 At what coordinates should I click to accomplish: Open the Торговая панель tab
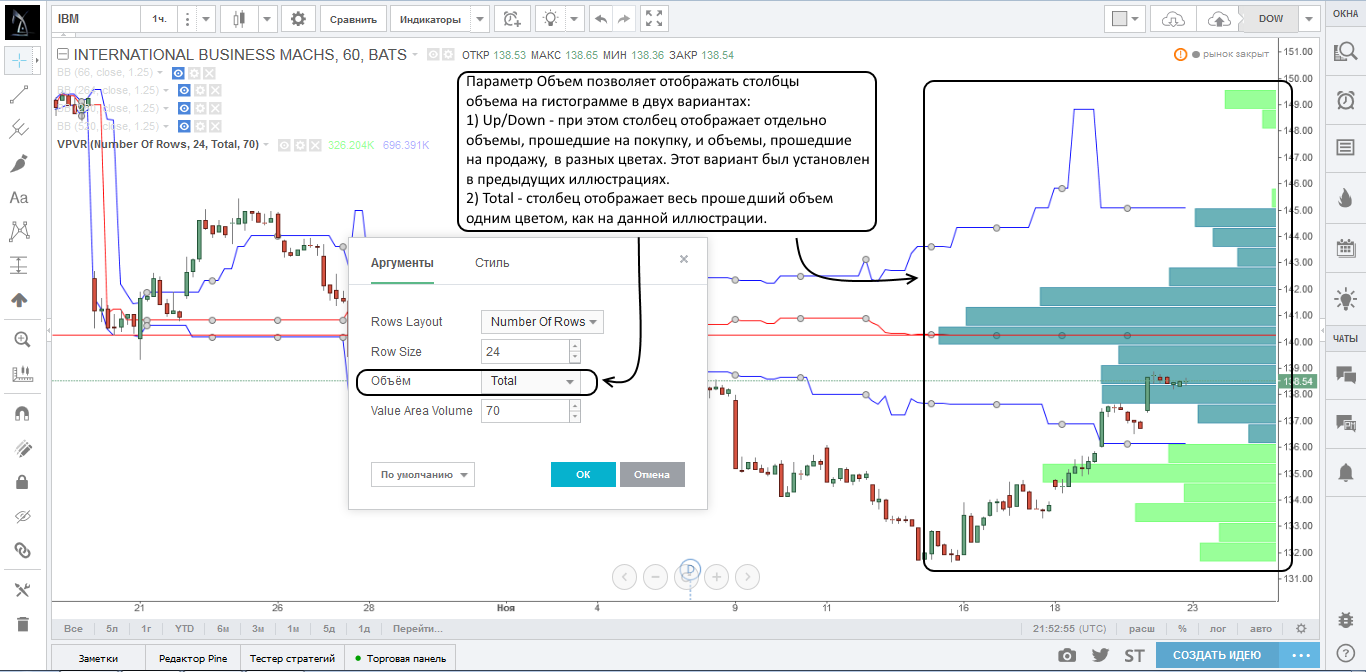point(400,658)
